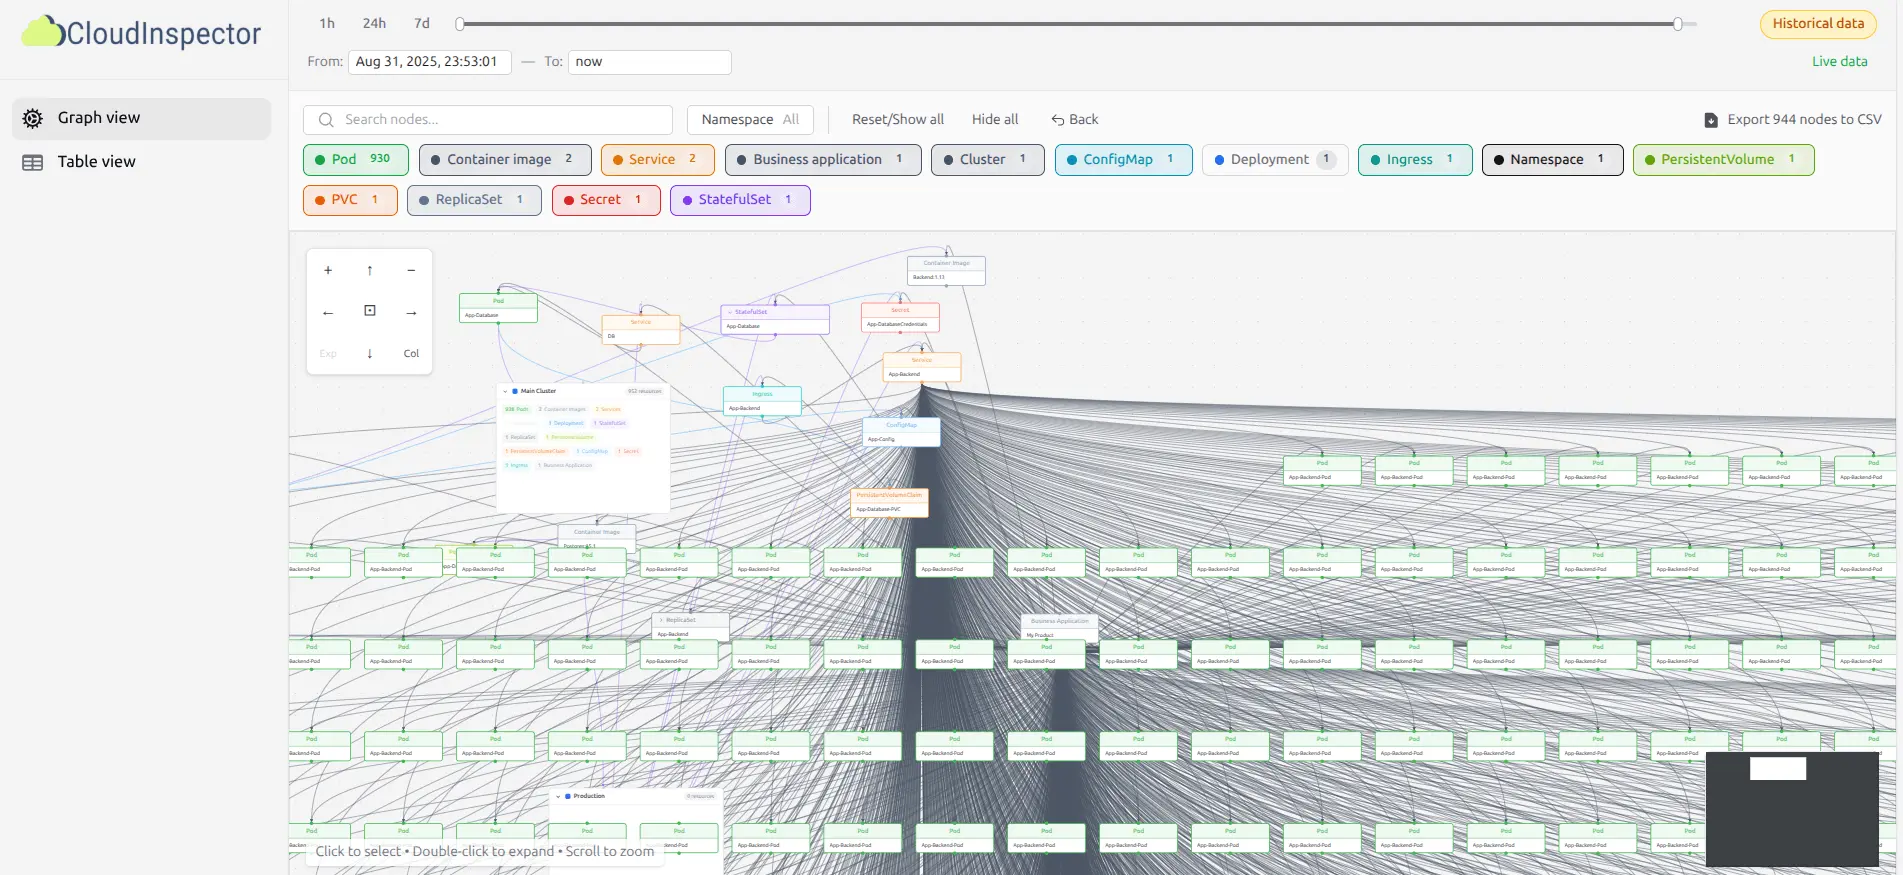Open the Table view icon
The height and width of the screenshot is (875, 1903).
32,162
